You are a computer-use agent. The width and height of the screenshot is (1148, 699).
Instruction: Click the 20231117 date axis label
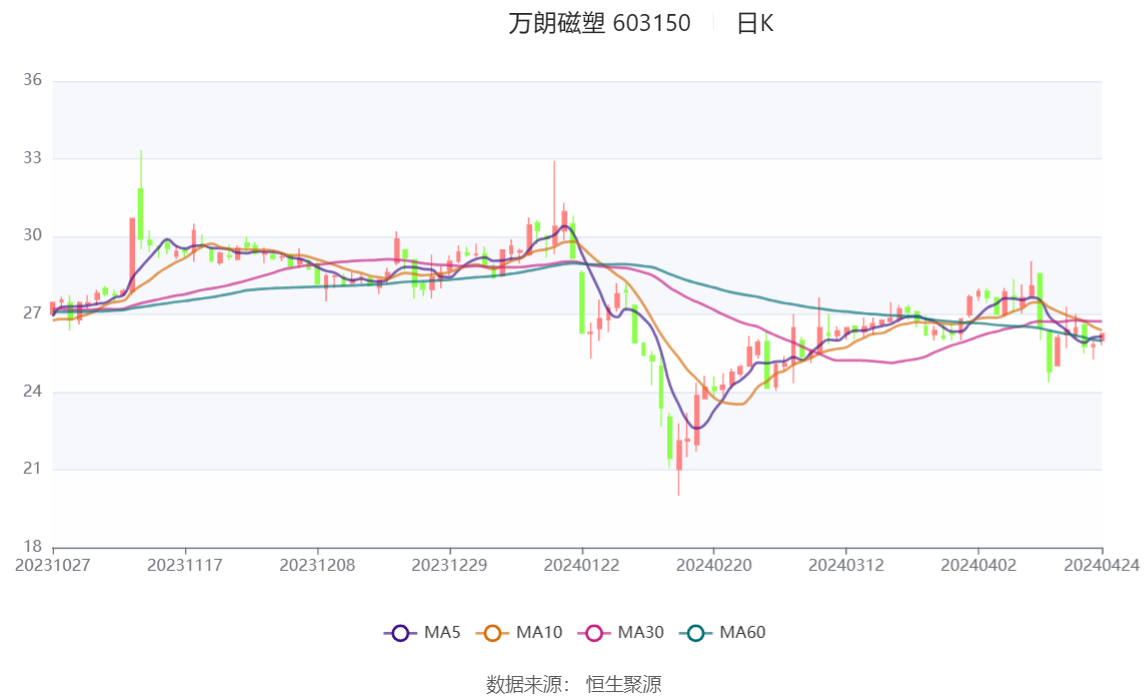[x=184, y=565]
